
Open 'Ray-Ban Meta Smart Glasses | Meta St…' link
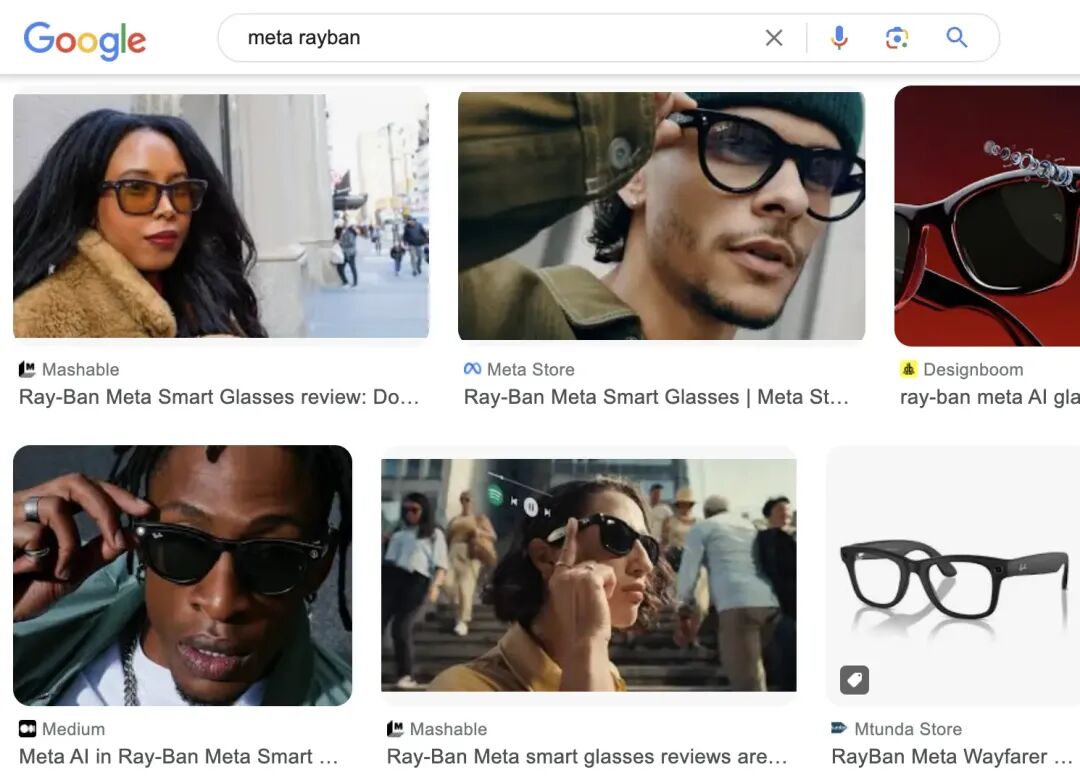point(656,397)
